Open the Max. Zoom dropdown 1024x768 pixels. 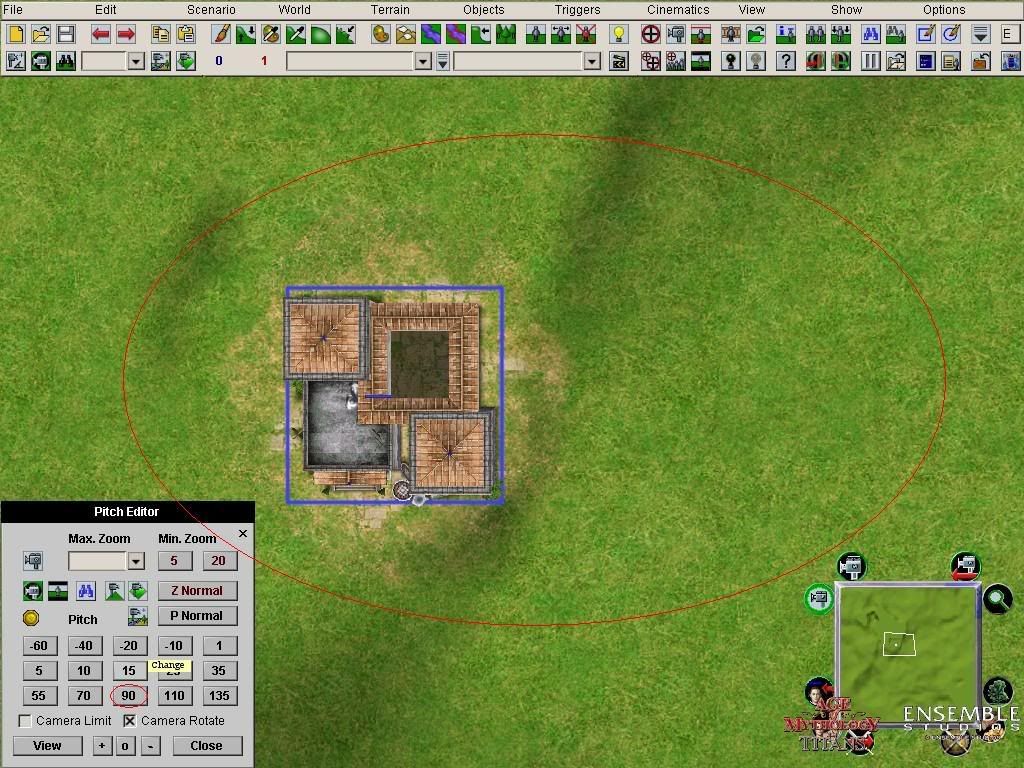tap(136, 561)
